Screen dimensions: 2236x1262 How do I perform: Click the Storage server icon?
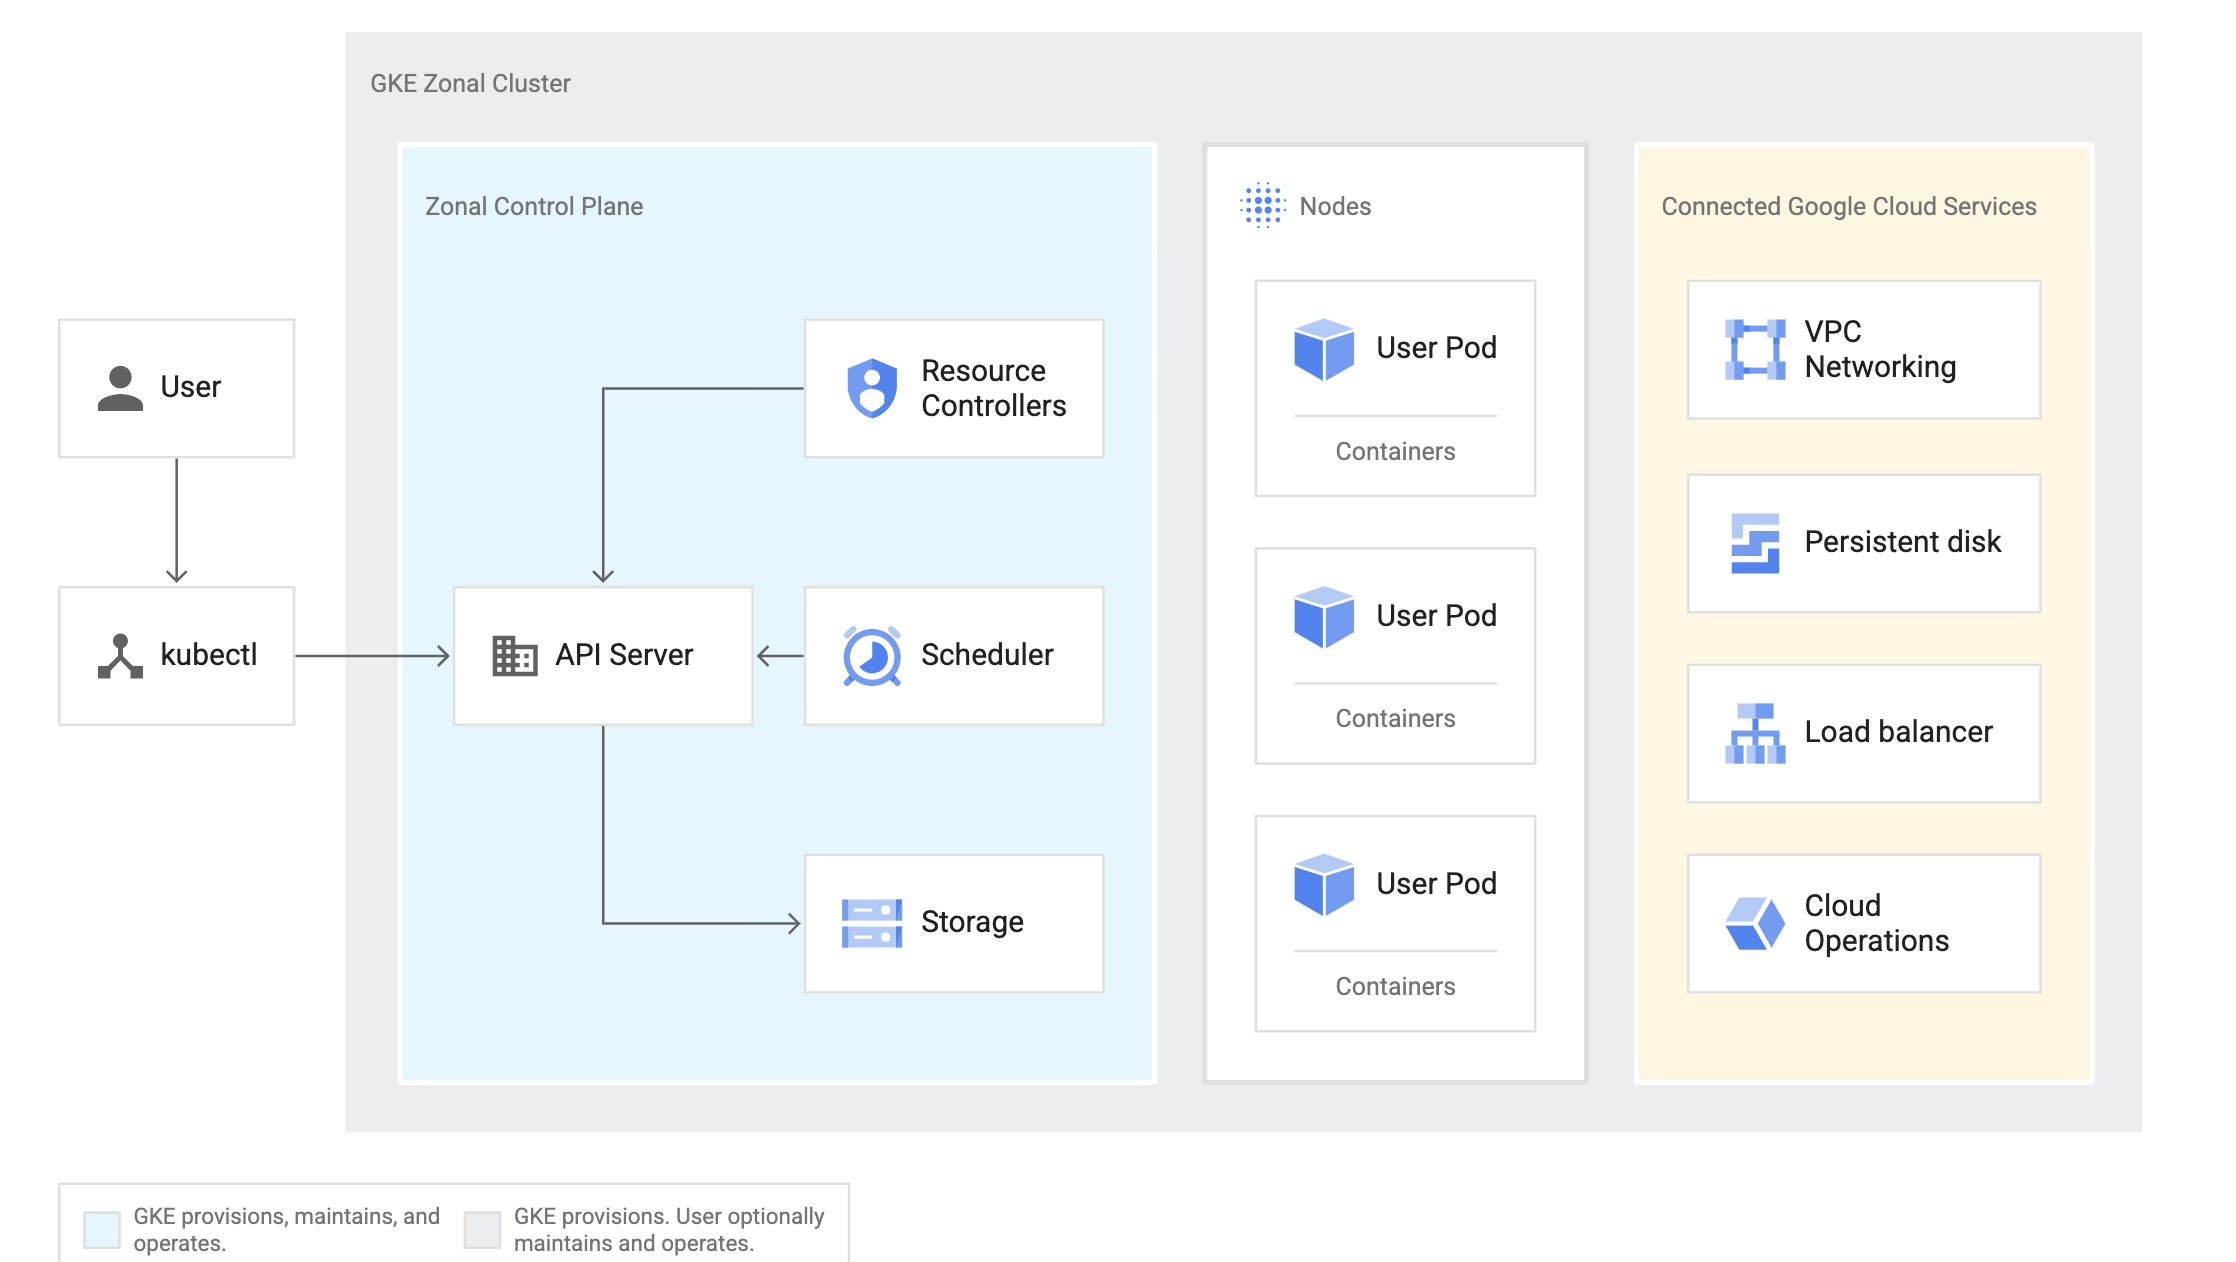872,923
